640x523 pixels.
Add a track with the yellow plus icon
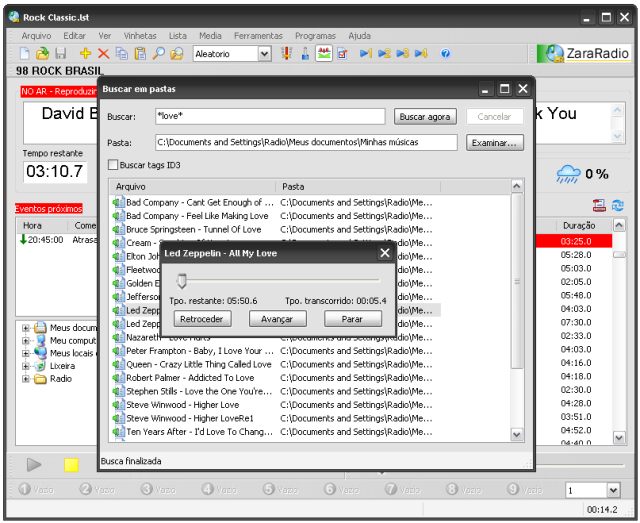(85, 53)
